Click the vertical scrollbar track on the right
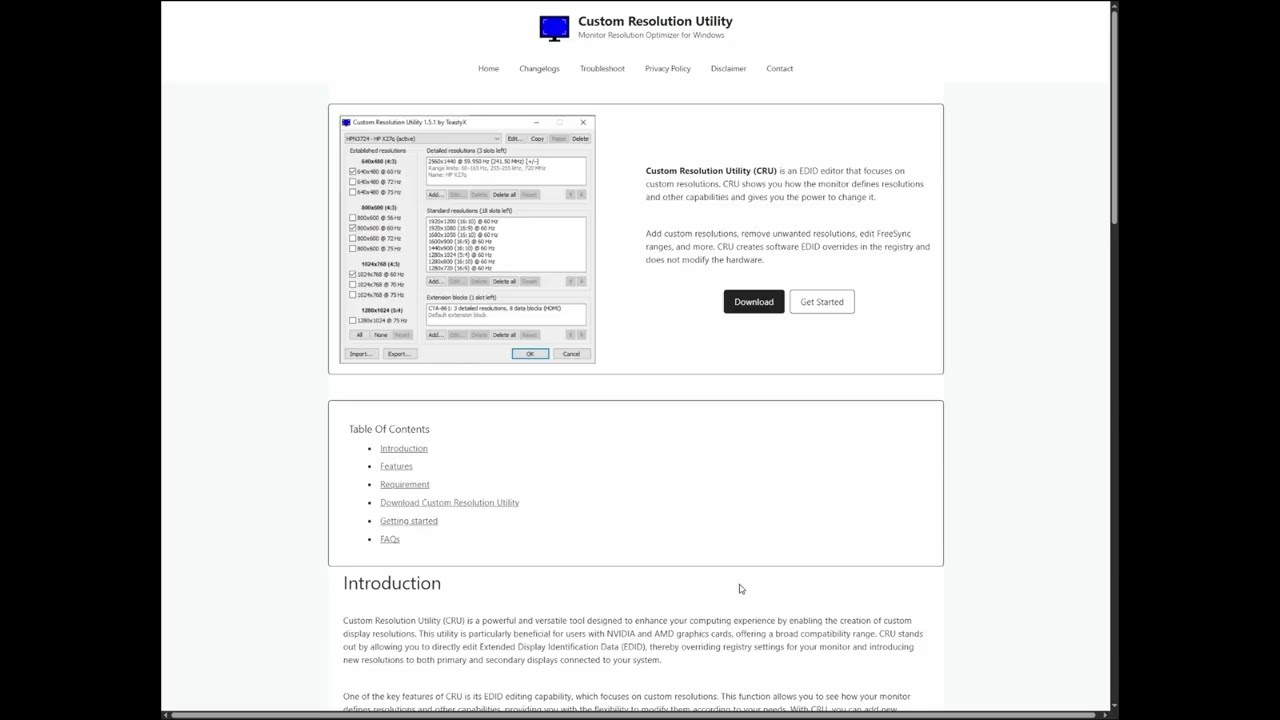Viewport: 1280px width, 720px height. click(x=1114, y=356)
